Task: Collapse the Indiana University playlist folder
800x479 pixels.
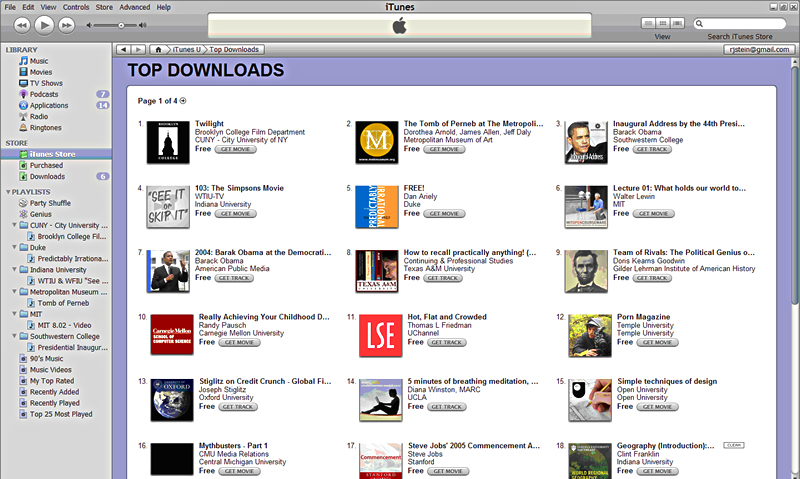Action: coord(15,269)
